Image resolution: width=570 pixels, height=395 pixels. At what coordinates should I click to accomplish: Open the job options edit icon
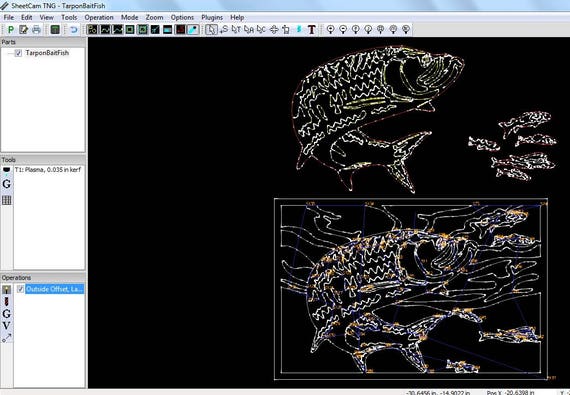[x=24, y=29]
